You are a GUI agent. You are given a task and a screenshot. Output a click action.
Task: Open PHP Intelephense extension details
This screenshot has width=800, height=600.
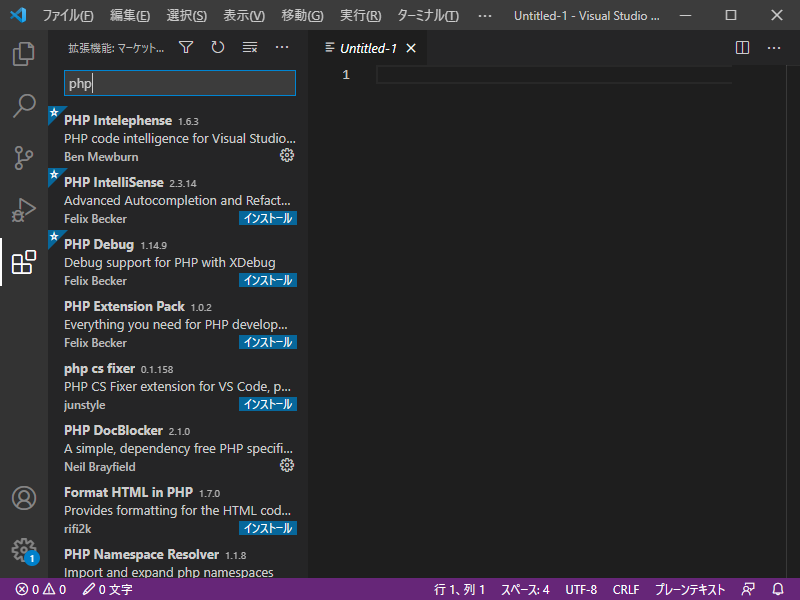178,138
